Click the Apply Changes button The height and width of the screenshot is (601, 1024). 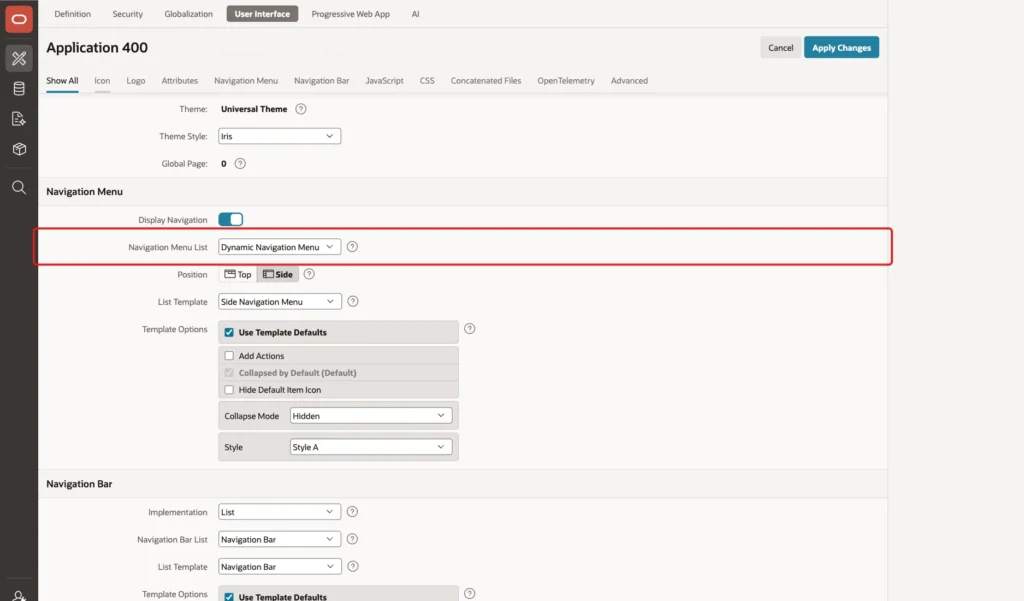coord(841,48)
